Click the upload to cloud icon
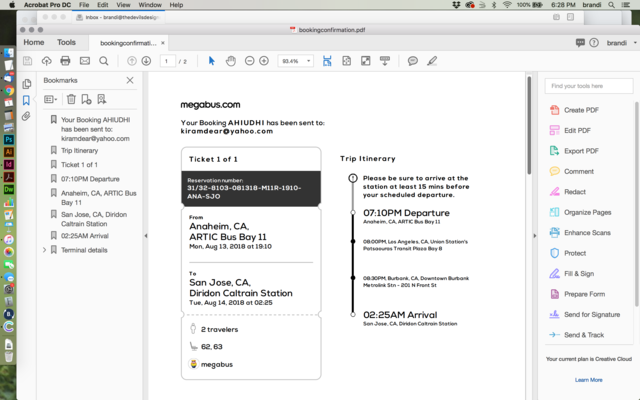This screenshot has height=400, width=640. coord(47,61)
